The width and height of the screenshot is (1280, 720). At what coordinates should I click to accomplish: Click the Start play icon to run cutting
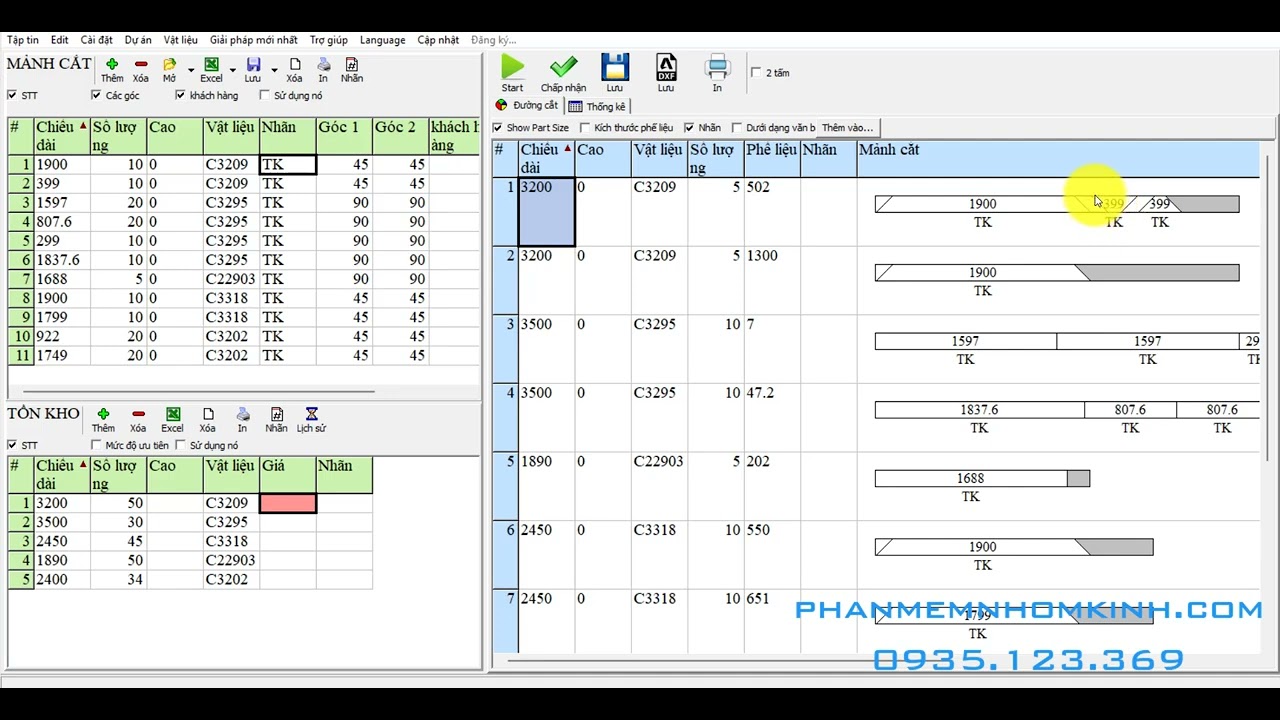(x=512, y=67)
